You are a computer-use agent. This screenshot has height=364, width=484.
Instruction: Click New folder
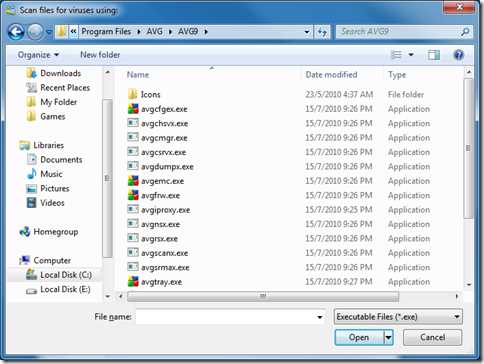point(100,55)
